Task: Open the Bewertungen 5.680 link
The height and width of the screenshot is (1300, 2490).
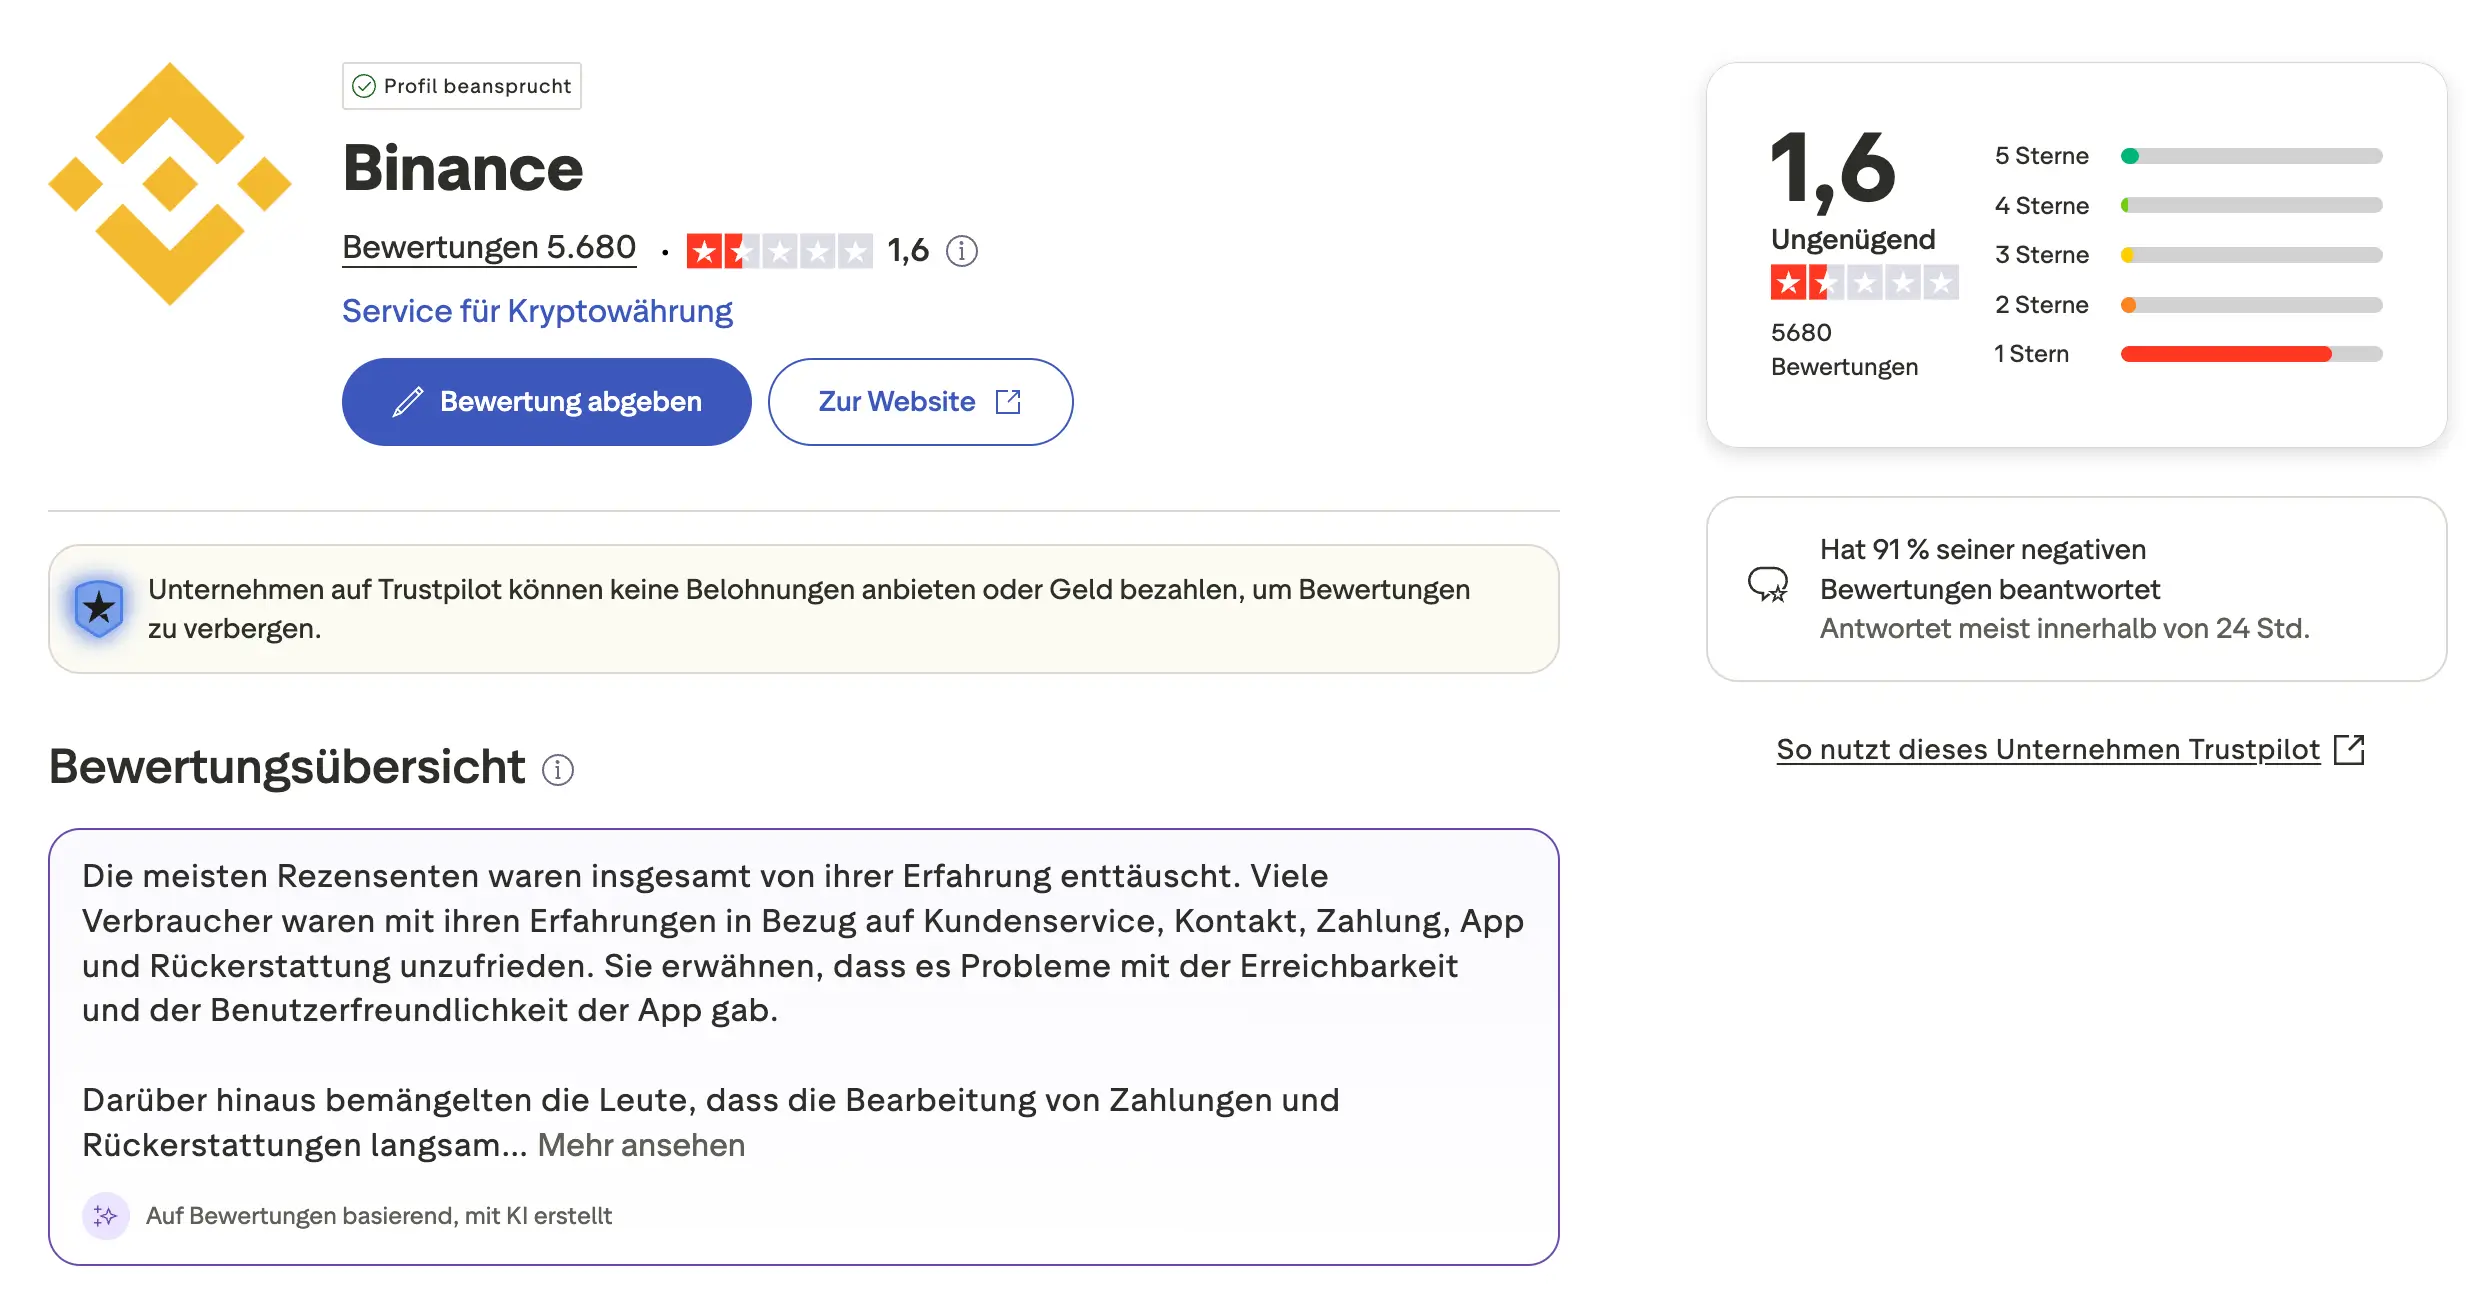Action: click(489, 247)
